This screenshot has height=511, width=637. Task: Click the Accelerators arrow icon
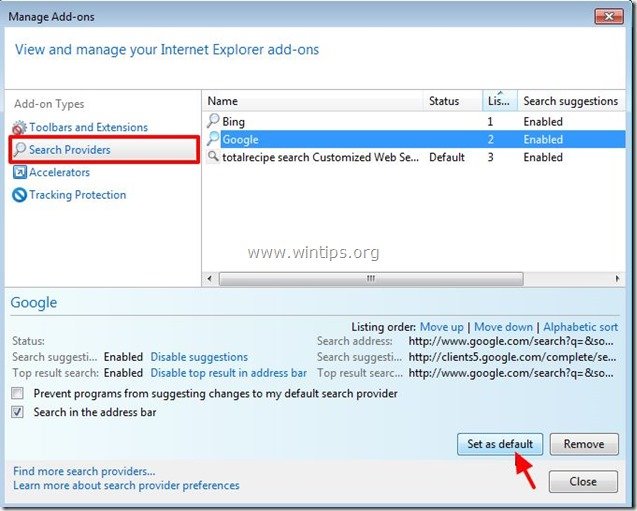(x=20, y=172)
